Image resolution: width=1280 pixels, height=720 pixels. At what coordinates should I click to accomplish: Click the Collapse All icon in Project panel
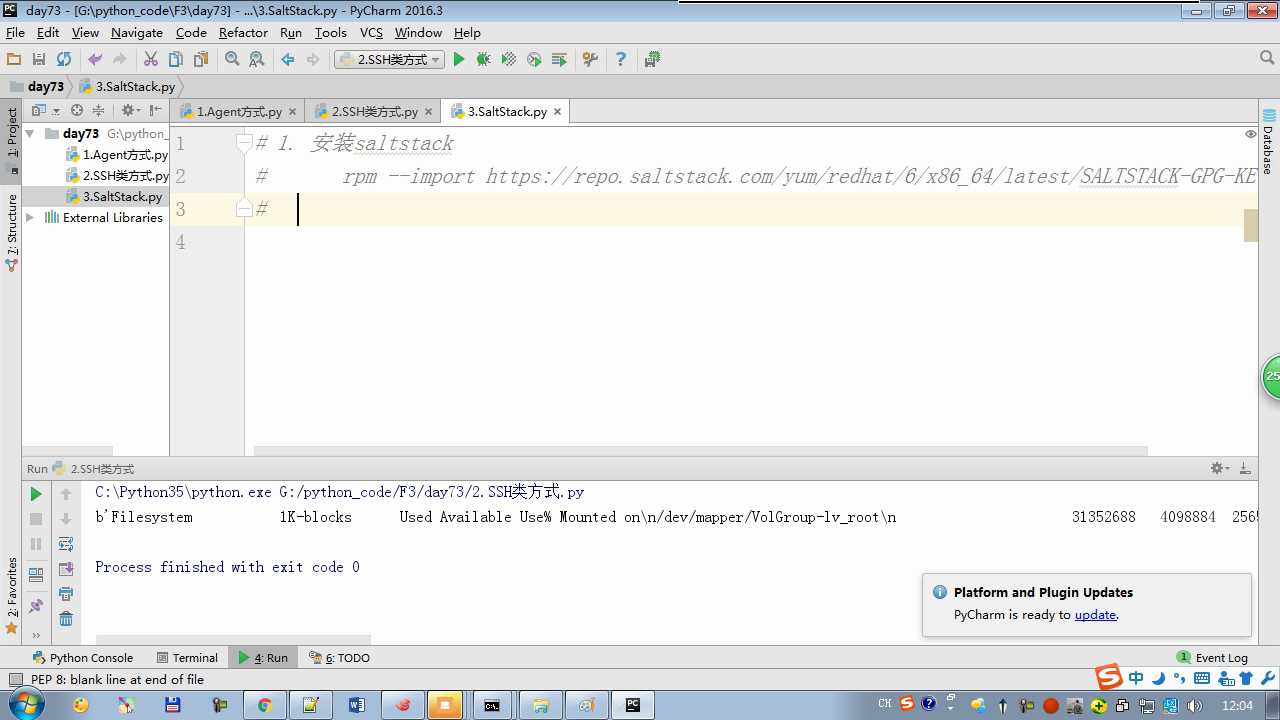98,111
